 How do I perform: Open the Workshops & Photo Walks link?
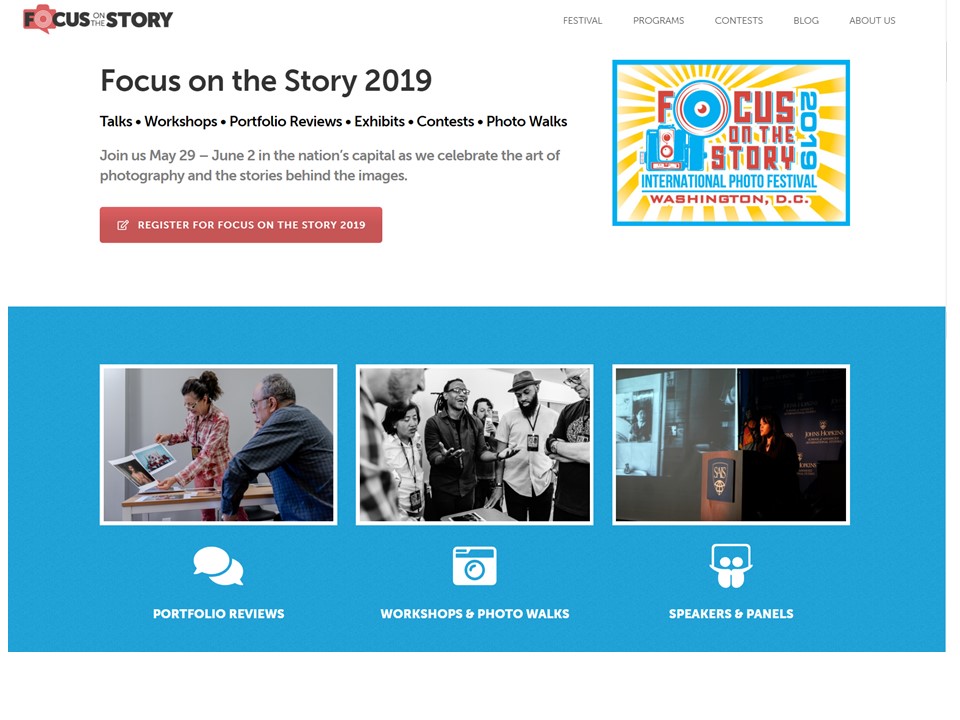click(x=474, y=613)
